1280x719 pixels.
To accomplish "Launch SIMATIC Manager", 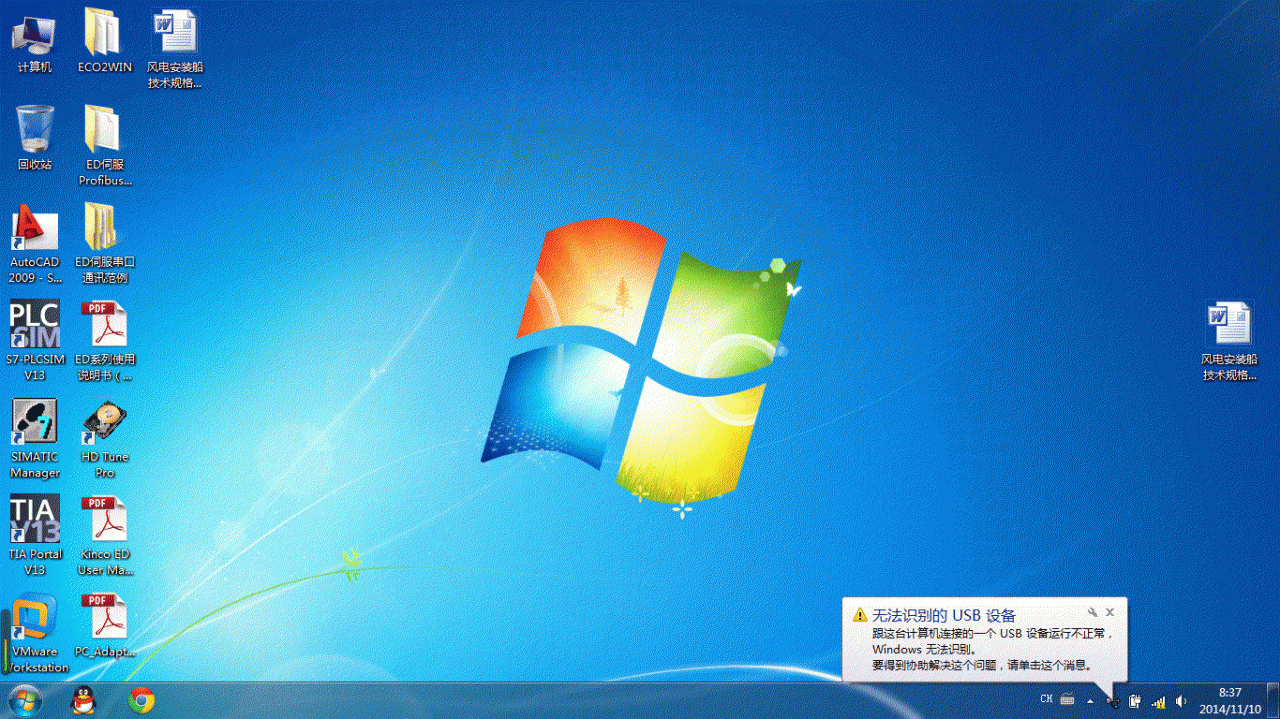I will point(34,439).
